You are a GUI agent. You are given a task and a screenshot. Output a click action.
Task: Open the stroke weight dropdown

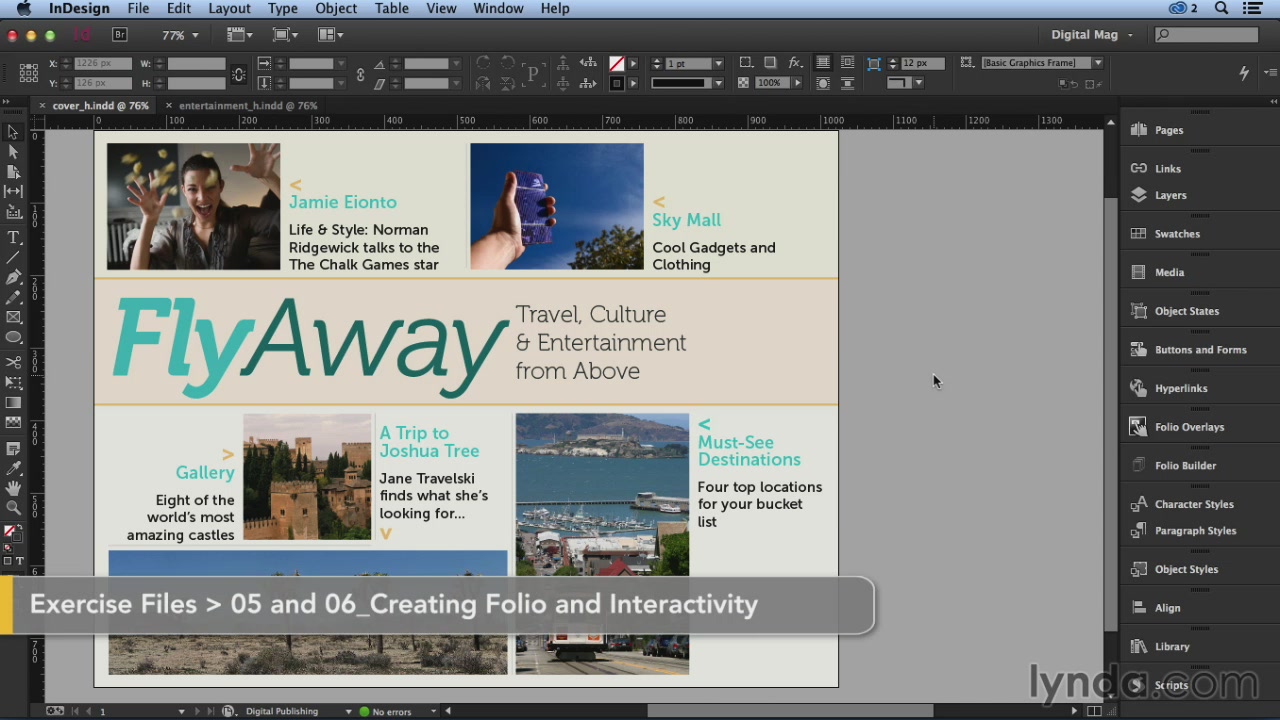pyautogui.click(x=718, y=63)
